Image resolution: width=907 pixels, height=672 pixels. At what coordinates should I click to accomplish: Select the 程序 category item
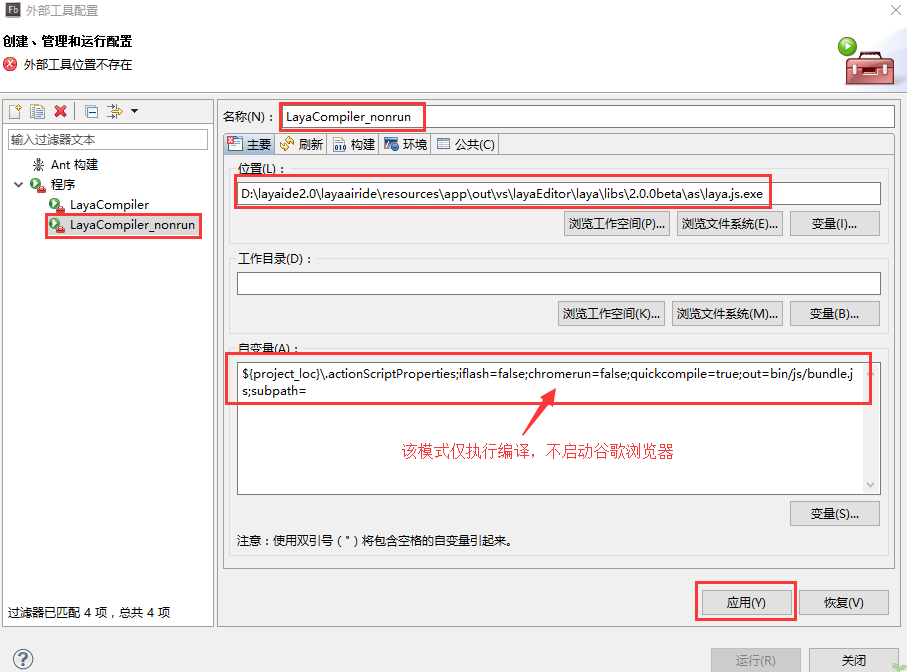click(x=62, y=184)
